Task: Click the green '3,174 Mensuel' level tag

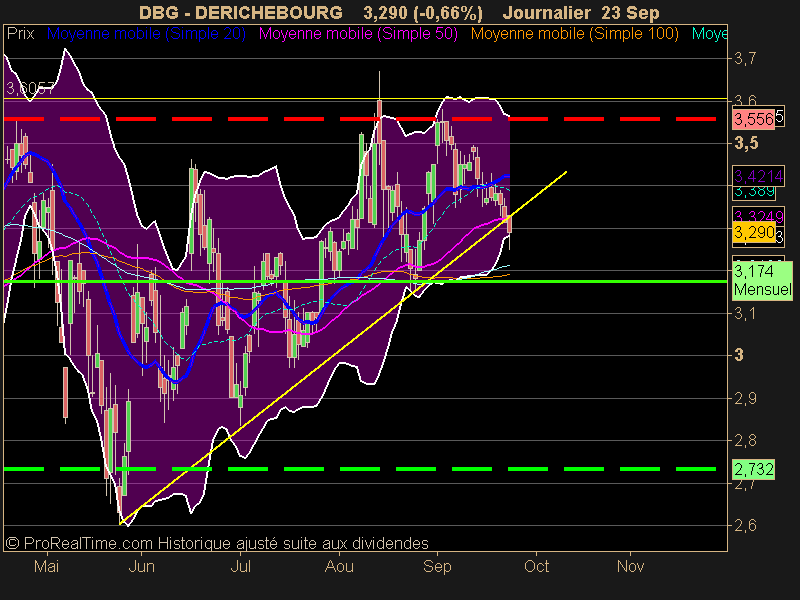Action: pos(762,280)
